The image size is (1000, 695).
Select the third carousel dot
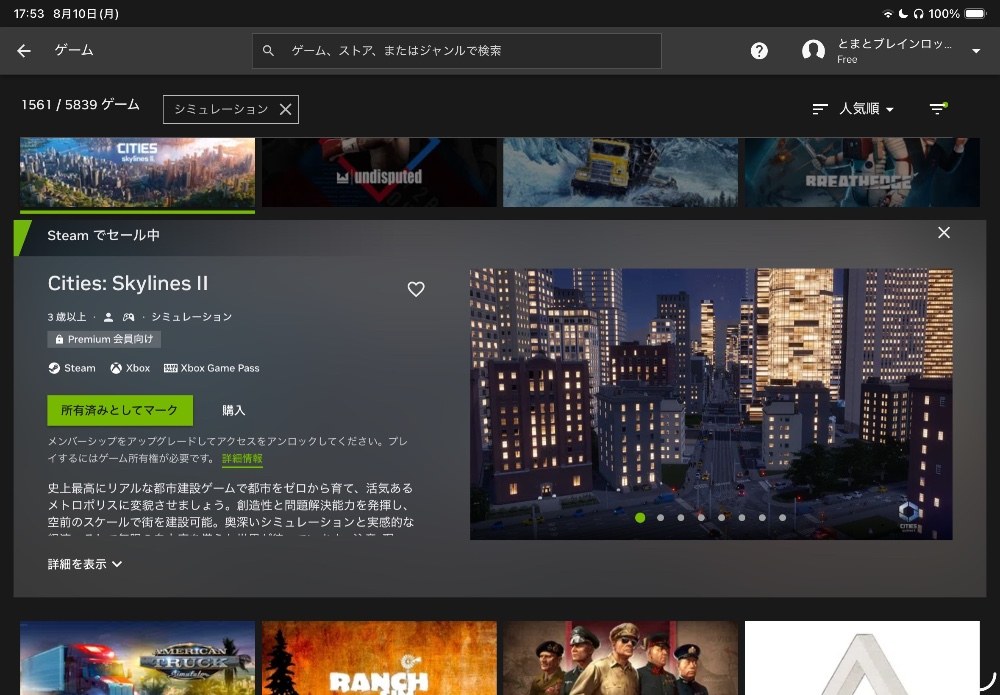click(x=680, y=518)
